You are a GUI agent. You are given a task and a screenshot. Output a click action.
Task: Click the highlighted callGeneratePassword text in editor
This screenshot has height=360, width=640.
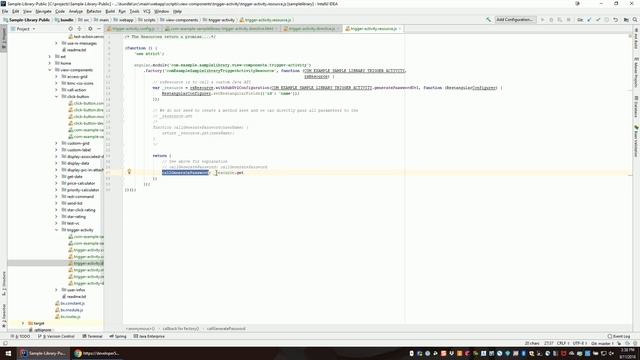coord(185,173)
